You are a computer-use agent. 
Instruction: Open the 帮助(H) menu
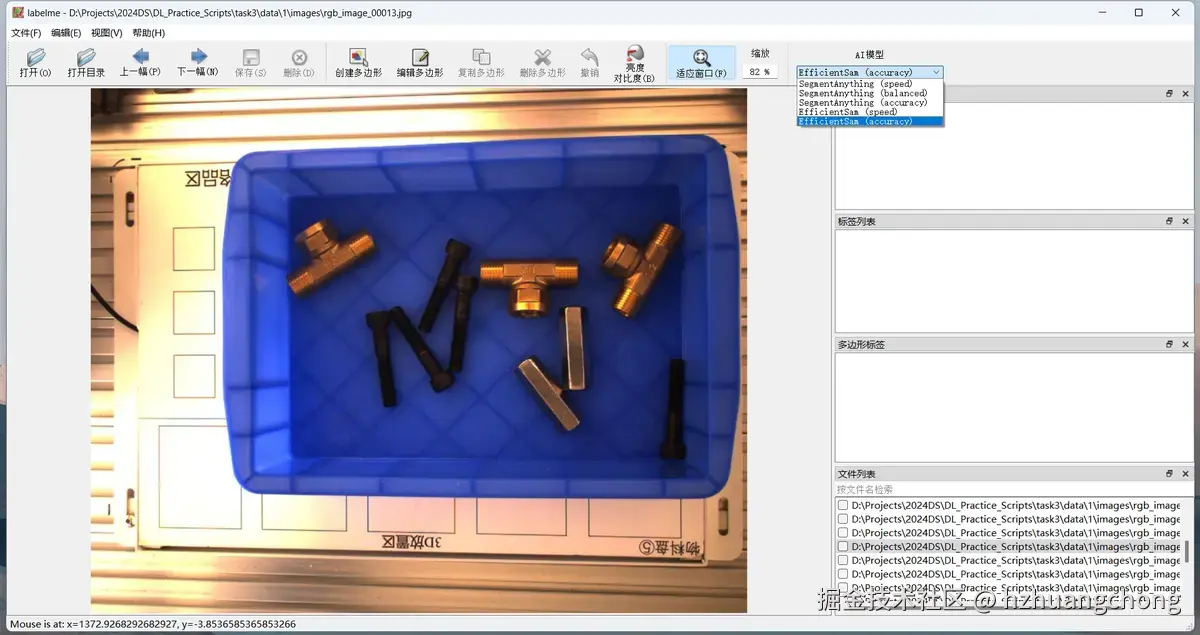tap(149, 33)
